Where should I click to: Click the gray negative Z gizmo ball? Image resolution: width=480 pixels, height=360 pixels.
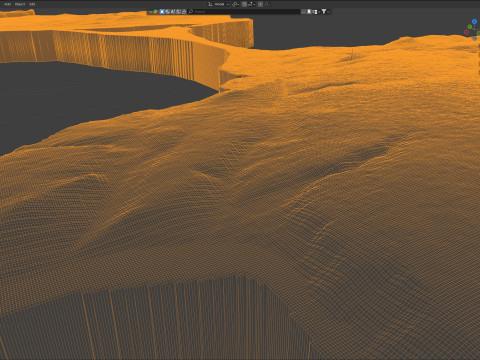(x=475, y=39)
